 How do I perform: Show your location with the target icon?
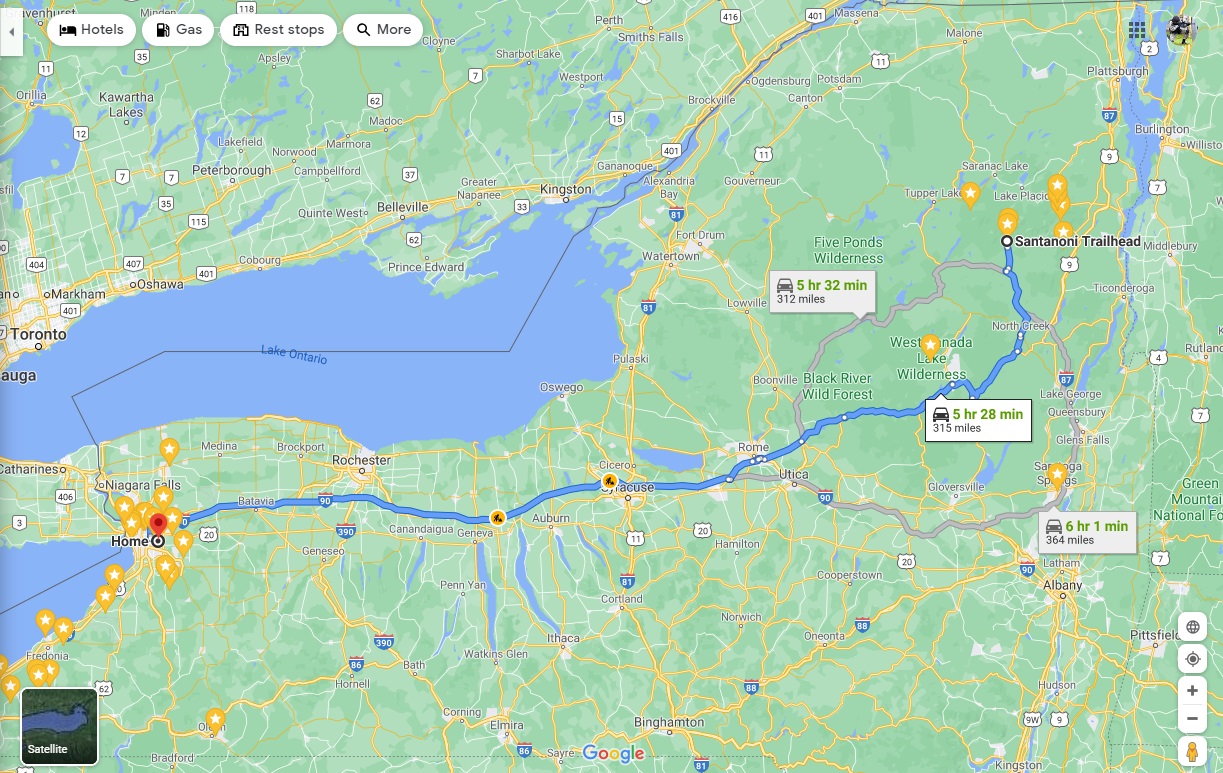(x=1192, y=659)
